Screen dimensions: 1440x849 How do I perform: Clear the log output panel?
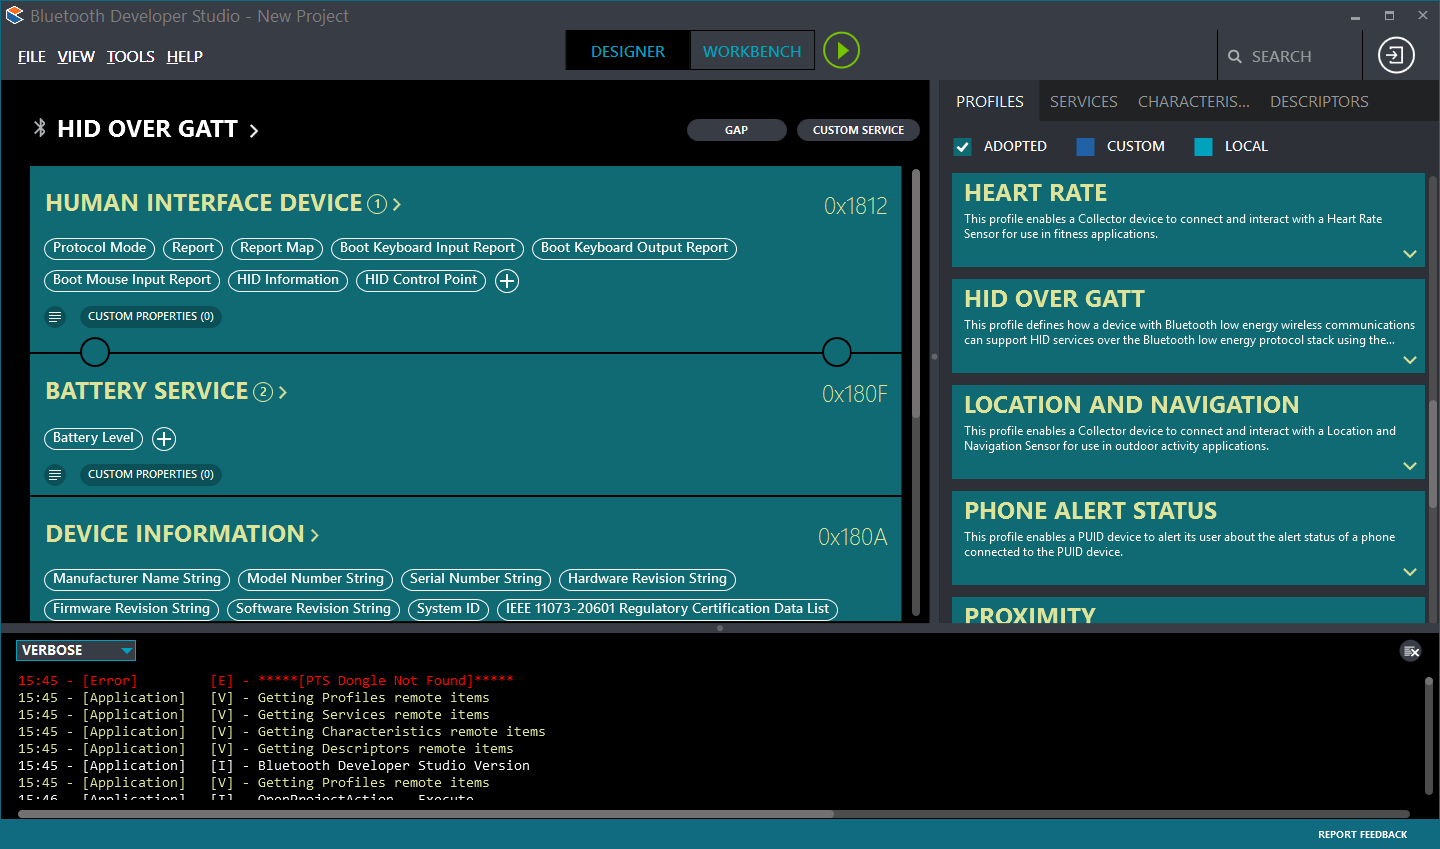pos(1411,651)
